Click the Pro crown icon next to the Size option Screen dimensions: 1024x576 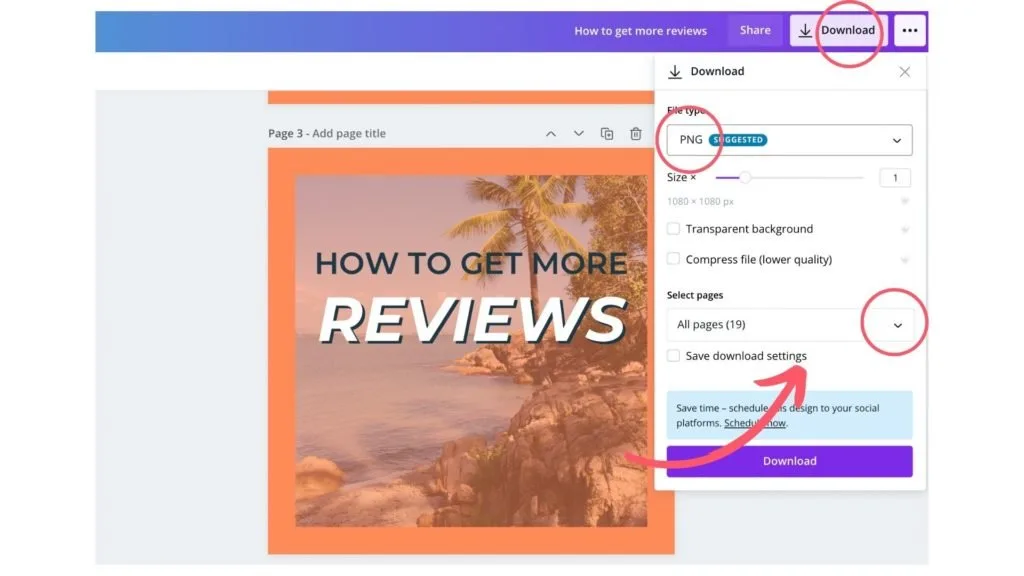(x=903, y=200)
